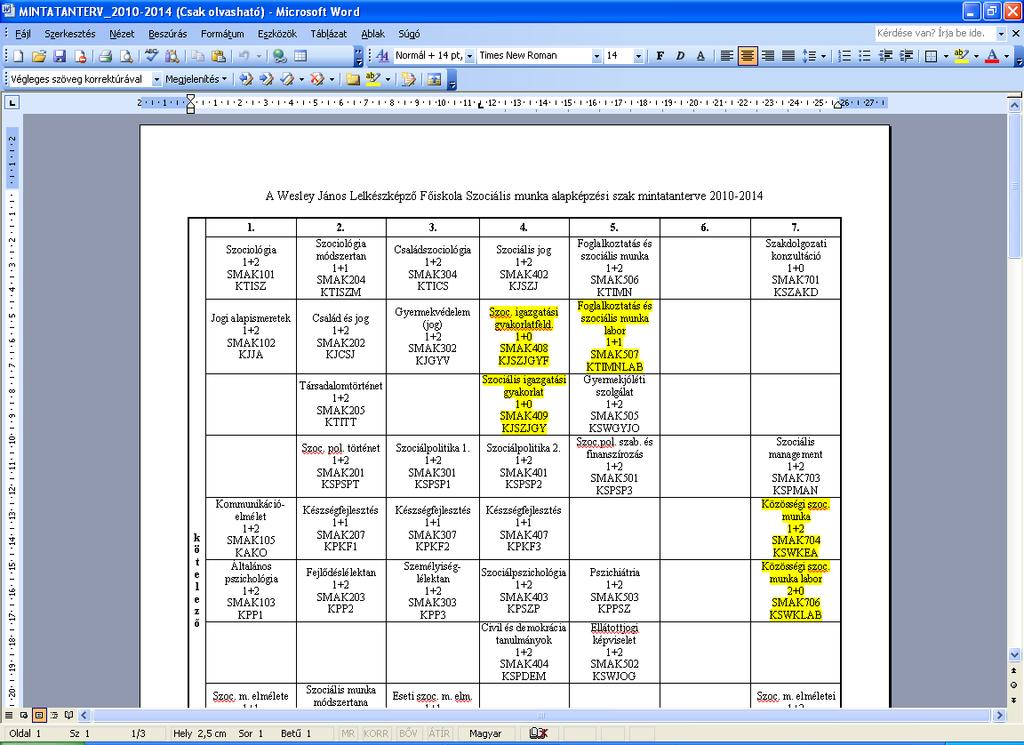
Task: Click Select Browse Object round button
Action: [1014, 684]
